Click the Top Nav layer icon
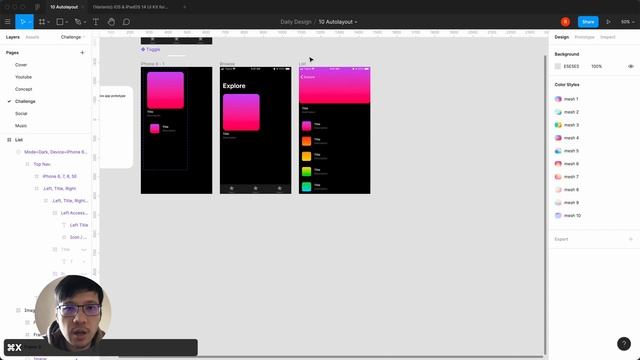 tap(27, 164)
